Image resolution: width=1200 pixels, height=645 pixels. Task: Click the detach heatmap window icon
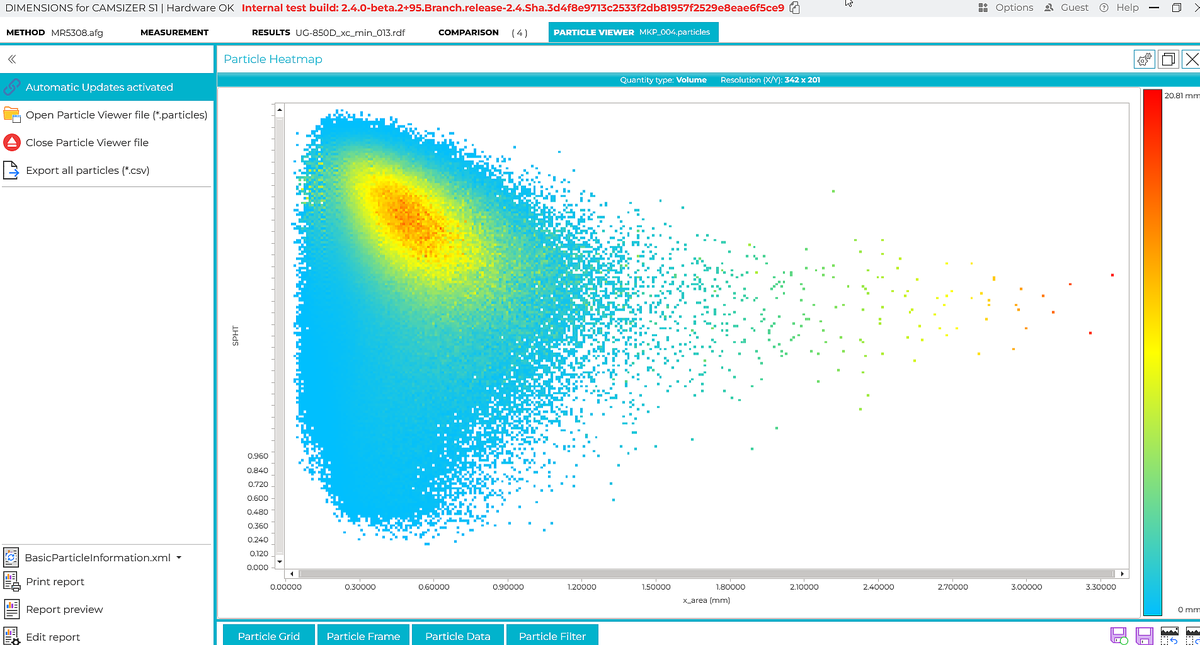click(x=1167, y=60)
